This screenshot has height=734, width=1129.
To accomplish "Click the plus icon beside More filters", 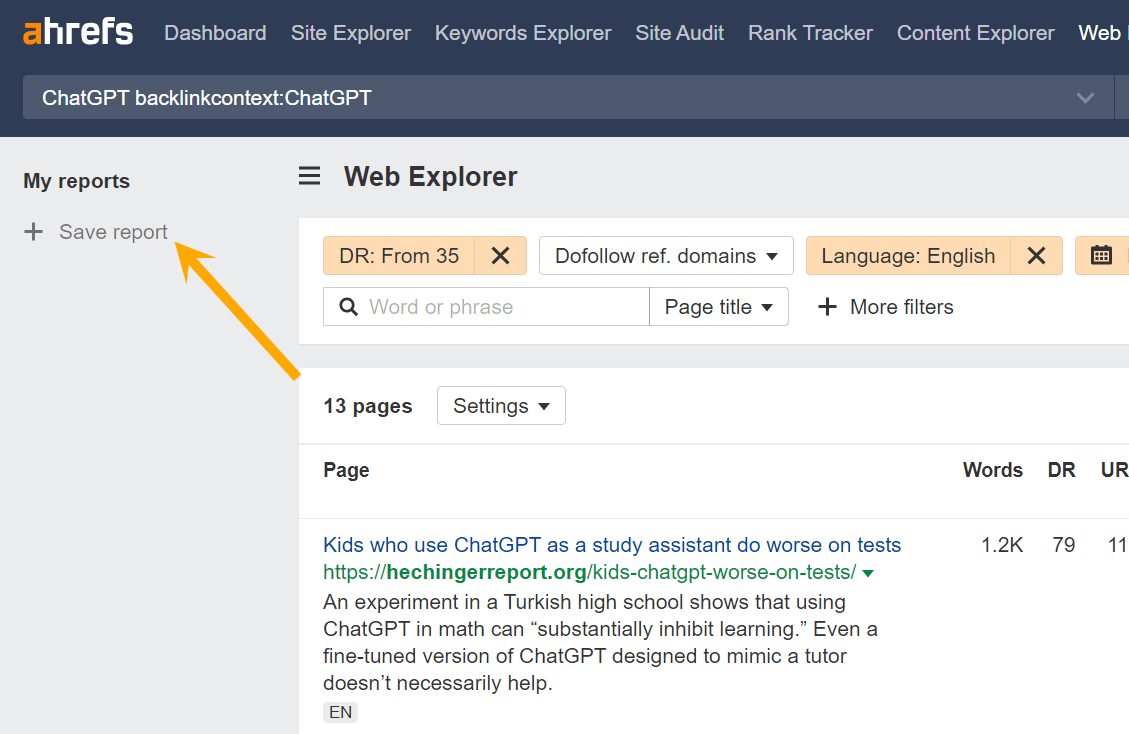I will (828, 307).
